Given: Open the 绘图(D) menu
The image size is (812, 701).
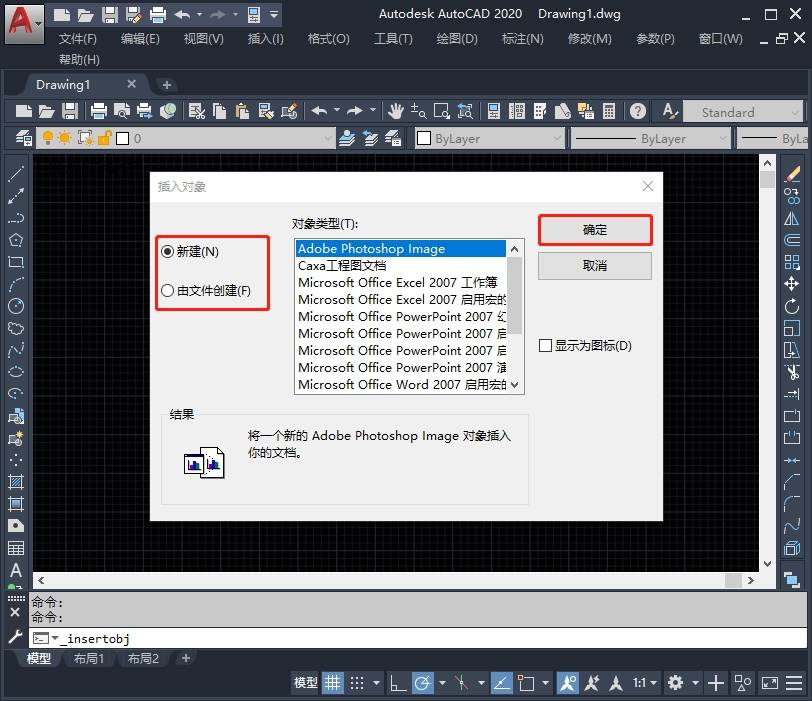Looking at the screenshot, I should [x=457, y=39].
